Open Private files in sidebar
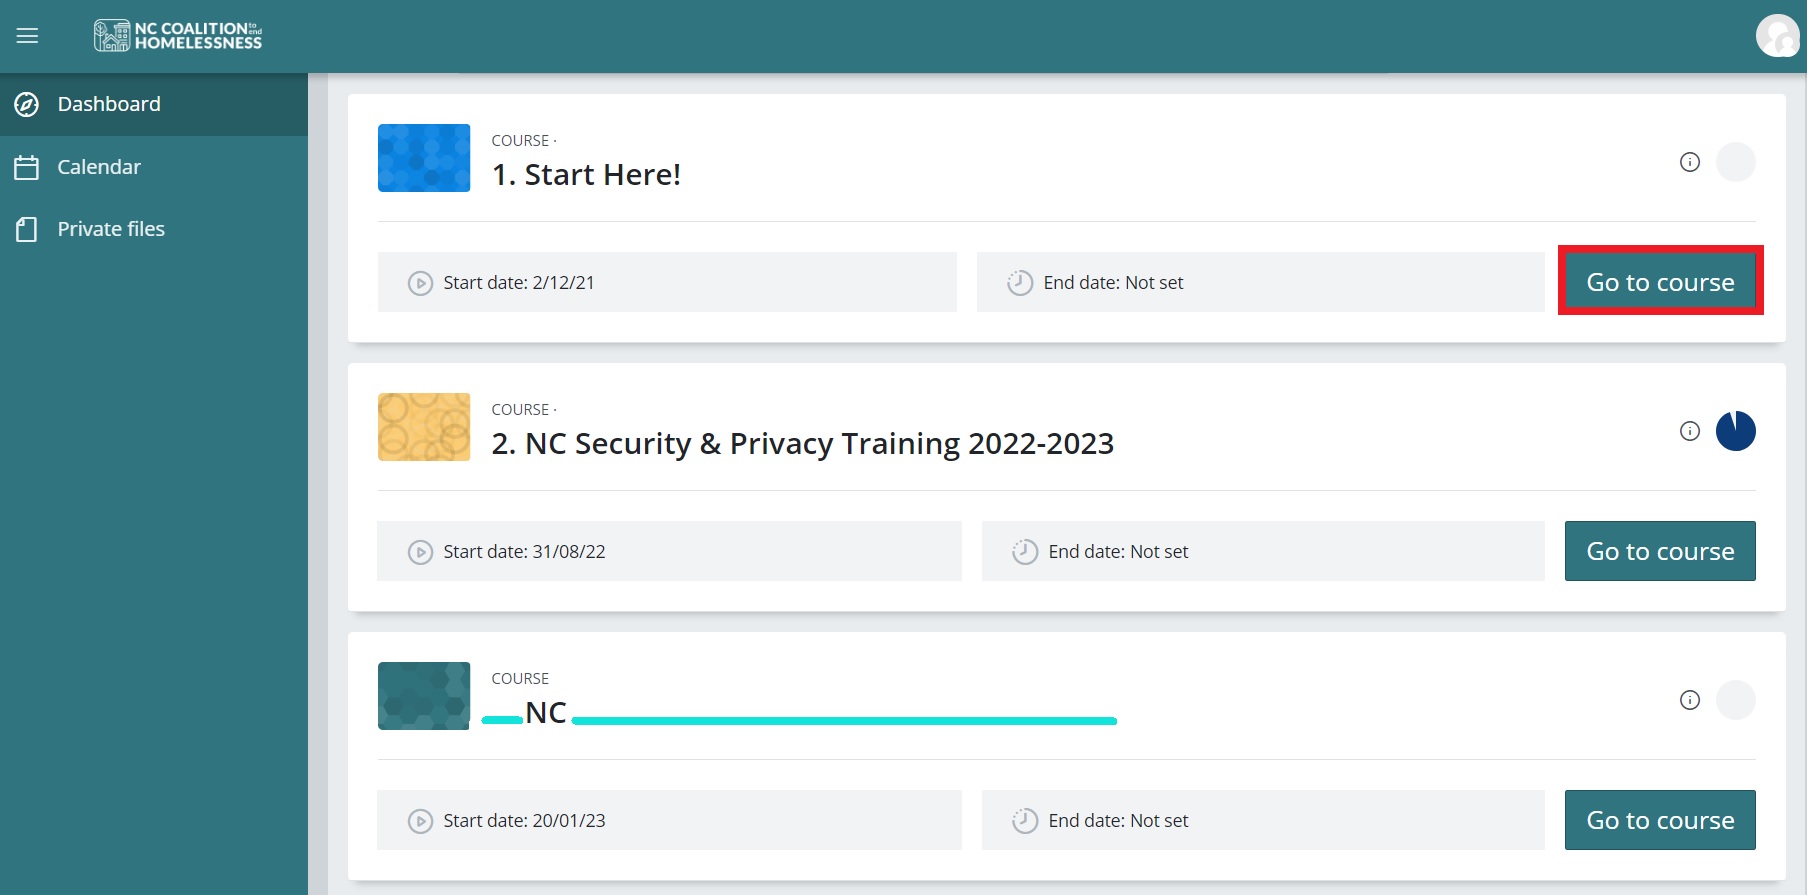The width and height of the screenshot is (1807, 895). click(111, 229)
